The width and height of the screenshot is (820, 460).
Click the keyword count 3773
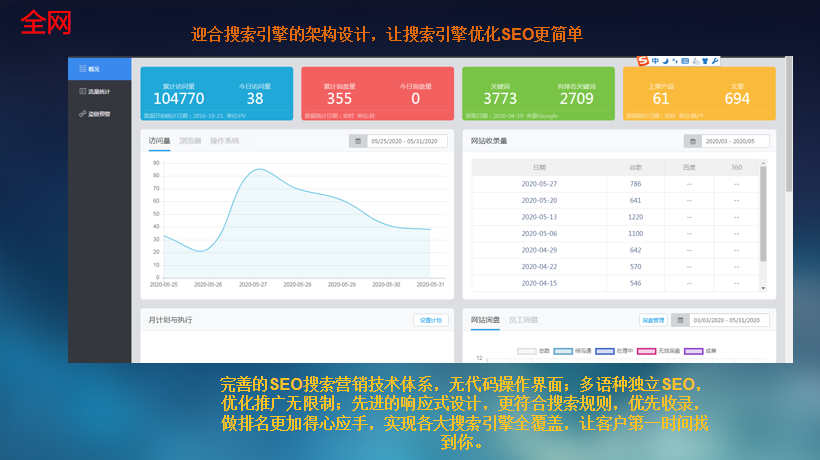pos(500,99)
